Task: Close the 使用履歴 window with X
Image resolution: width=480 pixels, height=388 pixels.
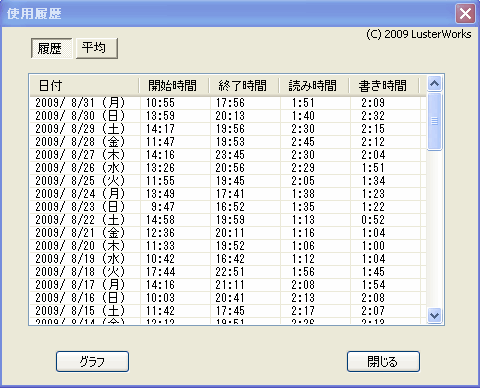Action: pos(465,14)
